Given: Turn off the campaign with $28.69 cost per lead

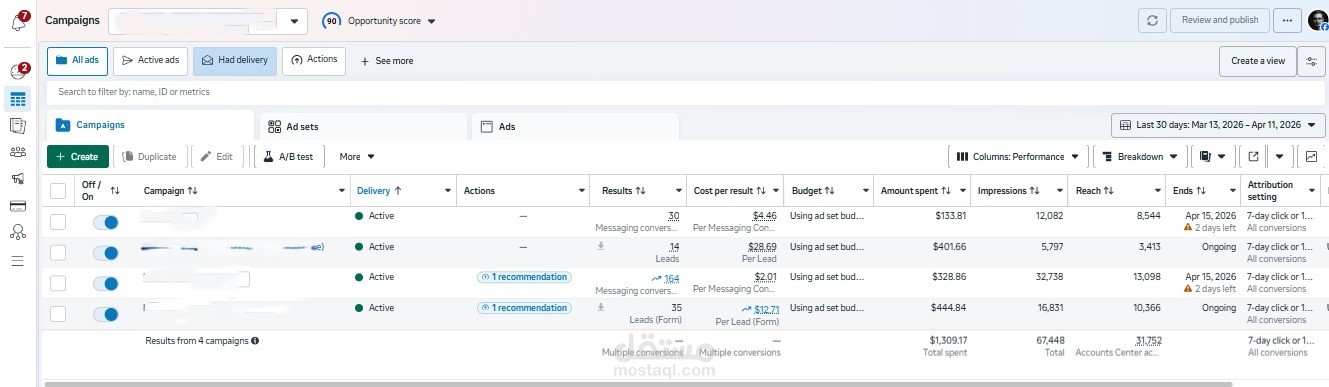Looking at the screenshot, I should (x=105, y=253).
